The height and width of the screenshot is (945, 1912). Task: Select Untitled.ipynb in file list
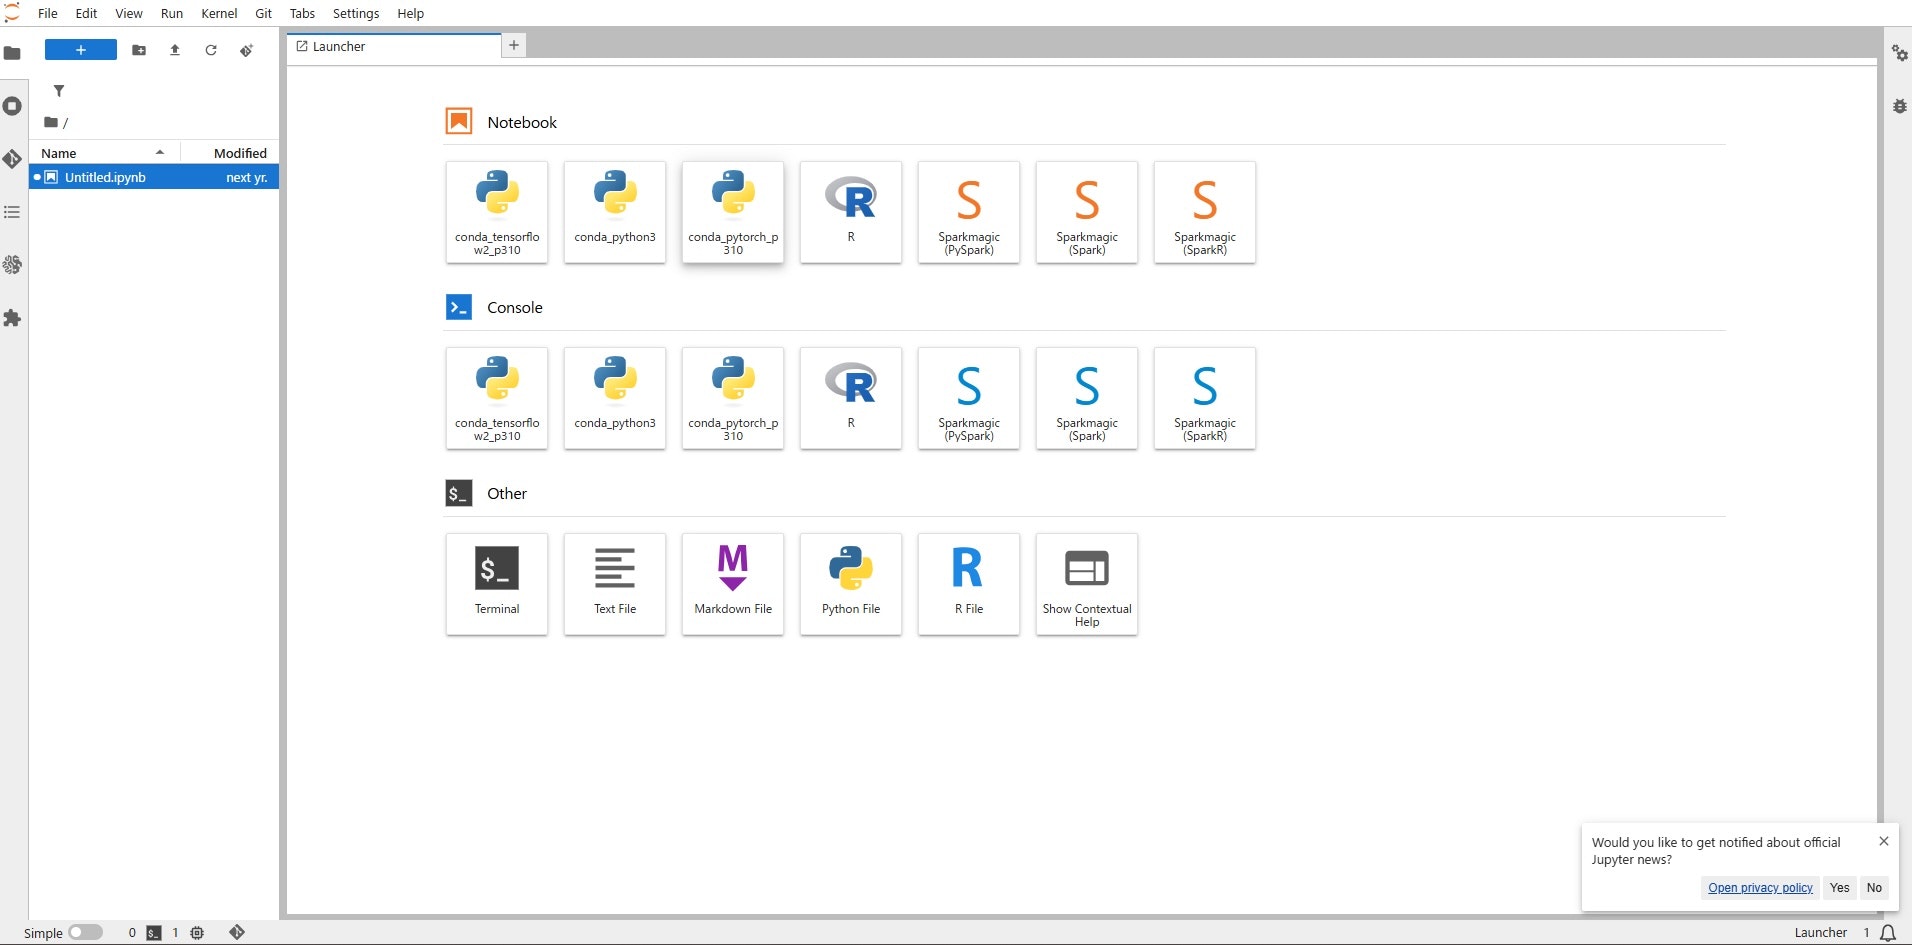(x=154, y=177)
